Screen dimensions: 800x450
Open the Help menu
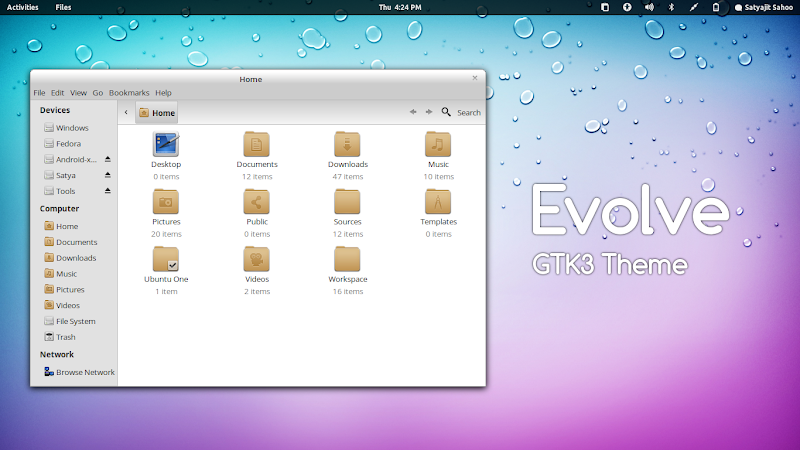(x=163, y=92)
